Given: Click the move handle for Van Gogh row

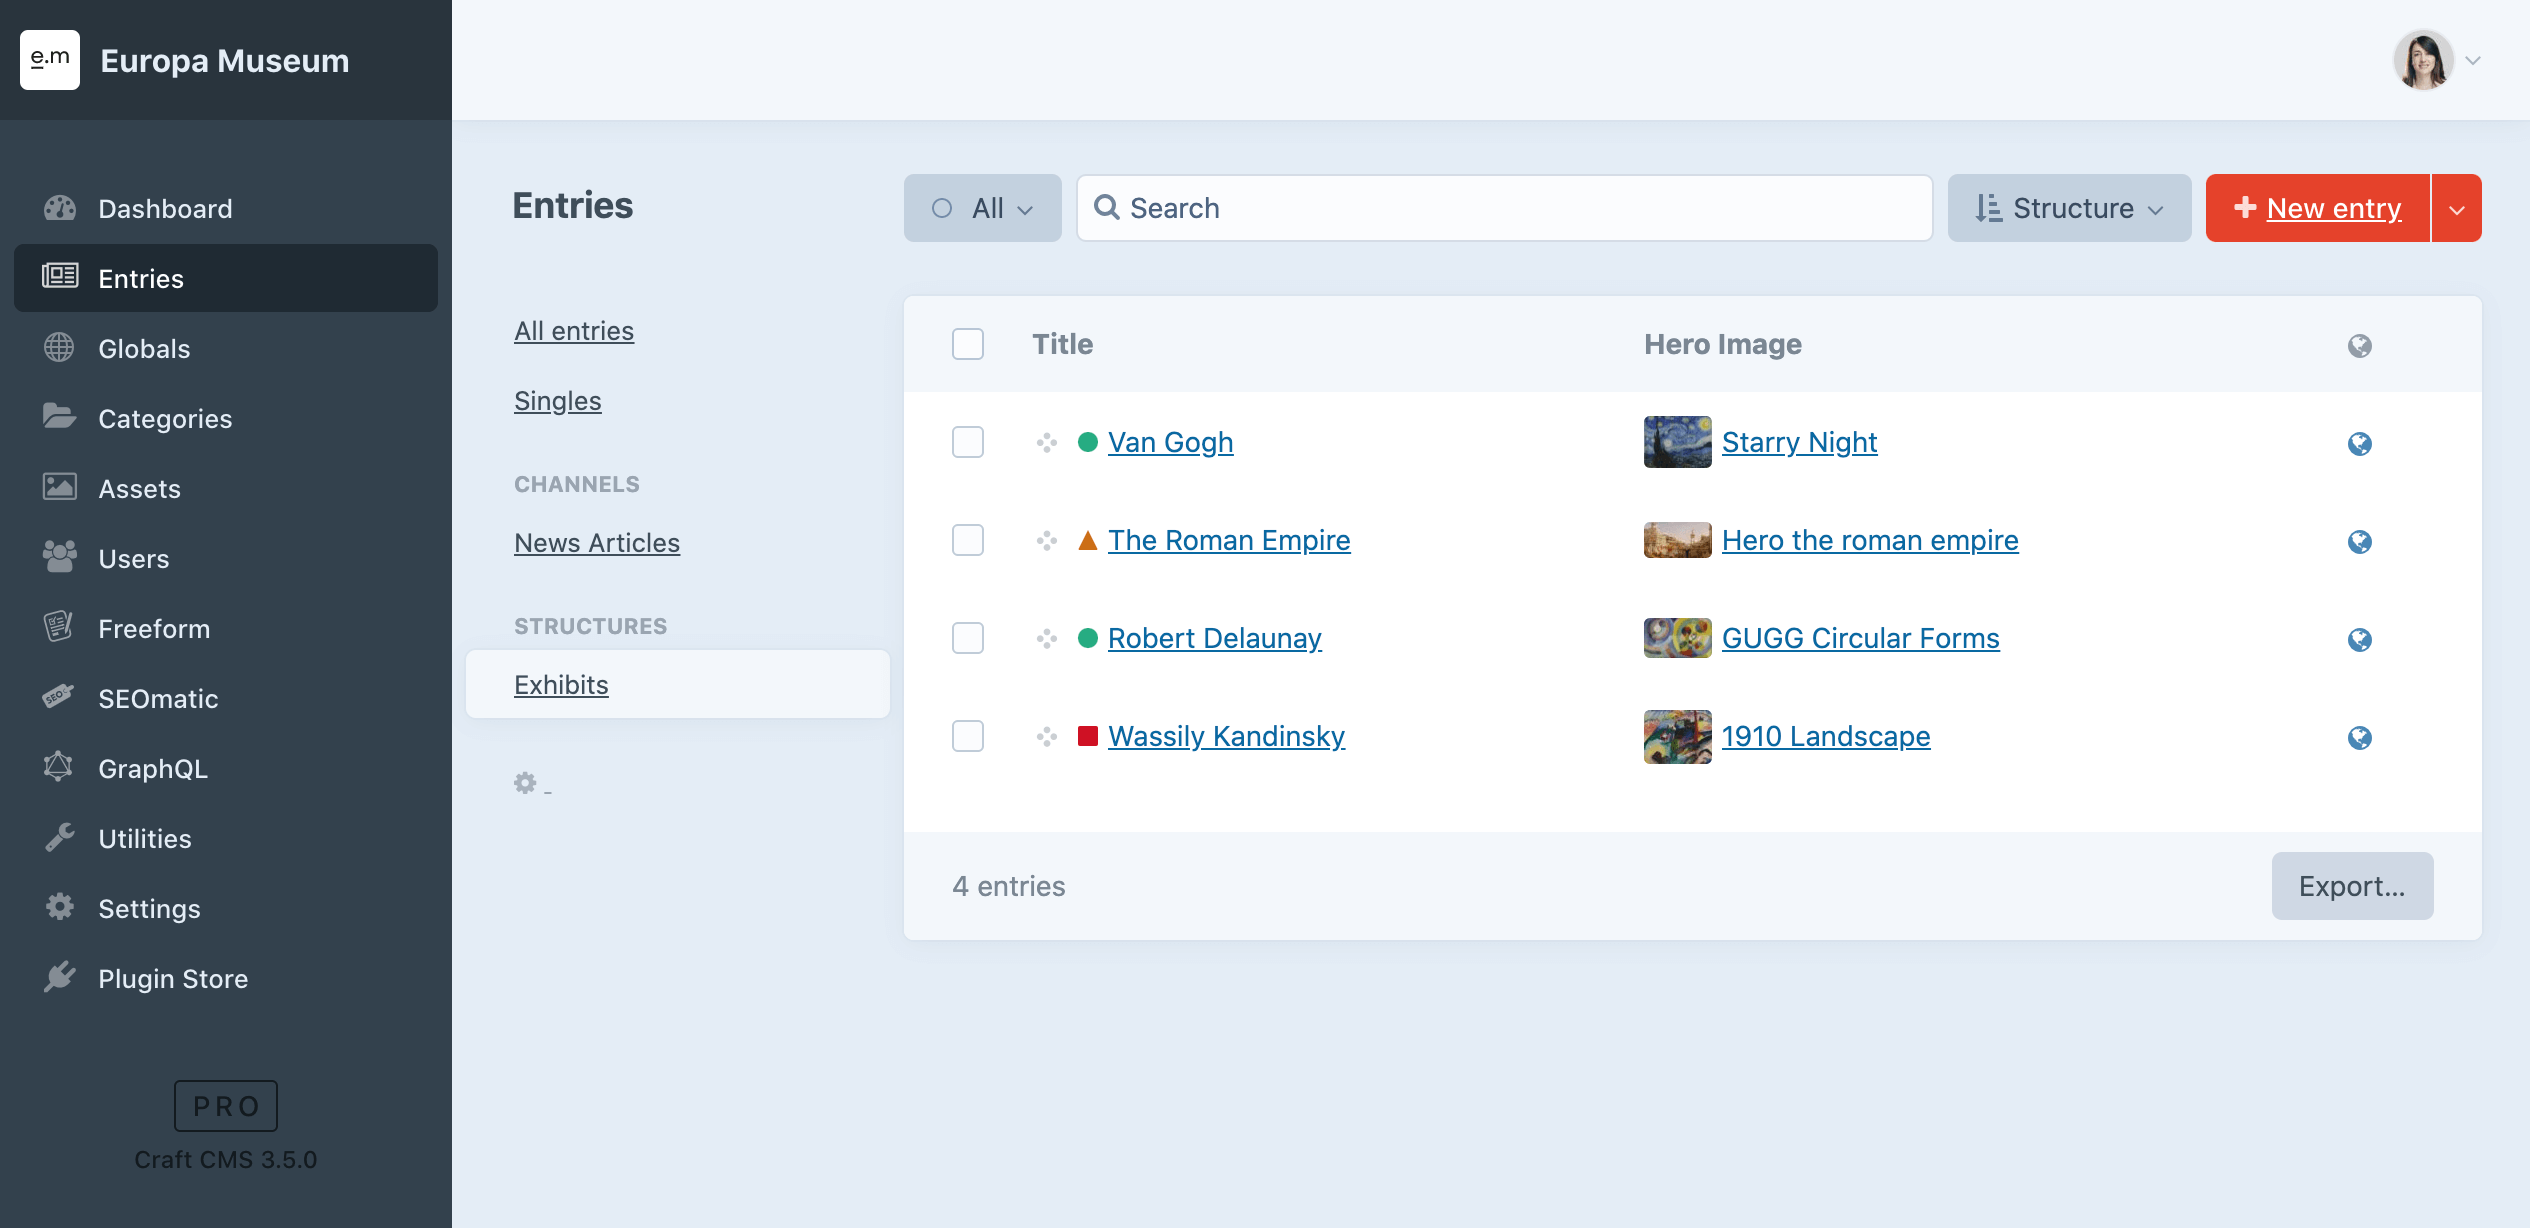Looking at the screenshot, I should click(x=1047, y=442).
